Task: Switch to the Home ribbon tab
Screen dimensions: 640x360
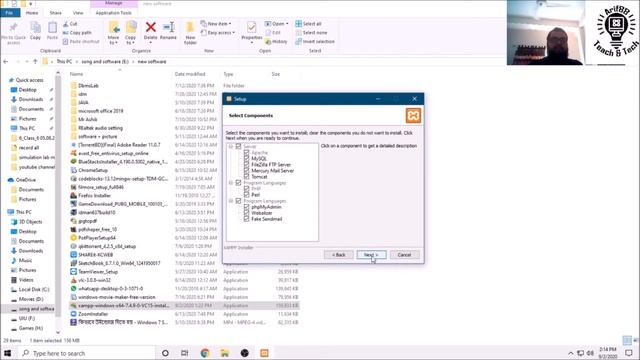Action: click(32, 13)
